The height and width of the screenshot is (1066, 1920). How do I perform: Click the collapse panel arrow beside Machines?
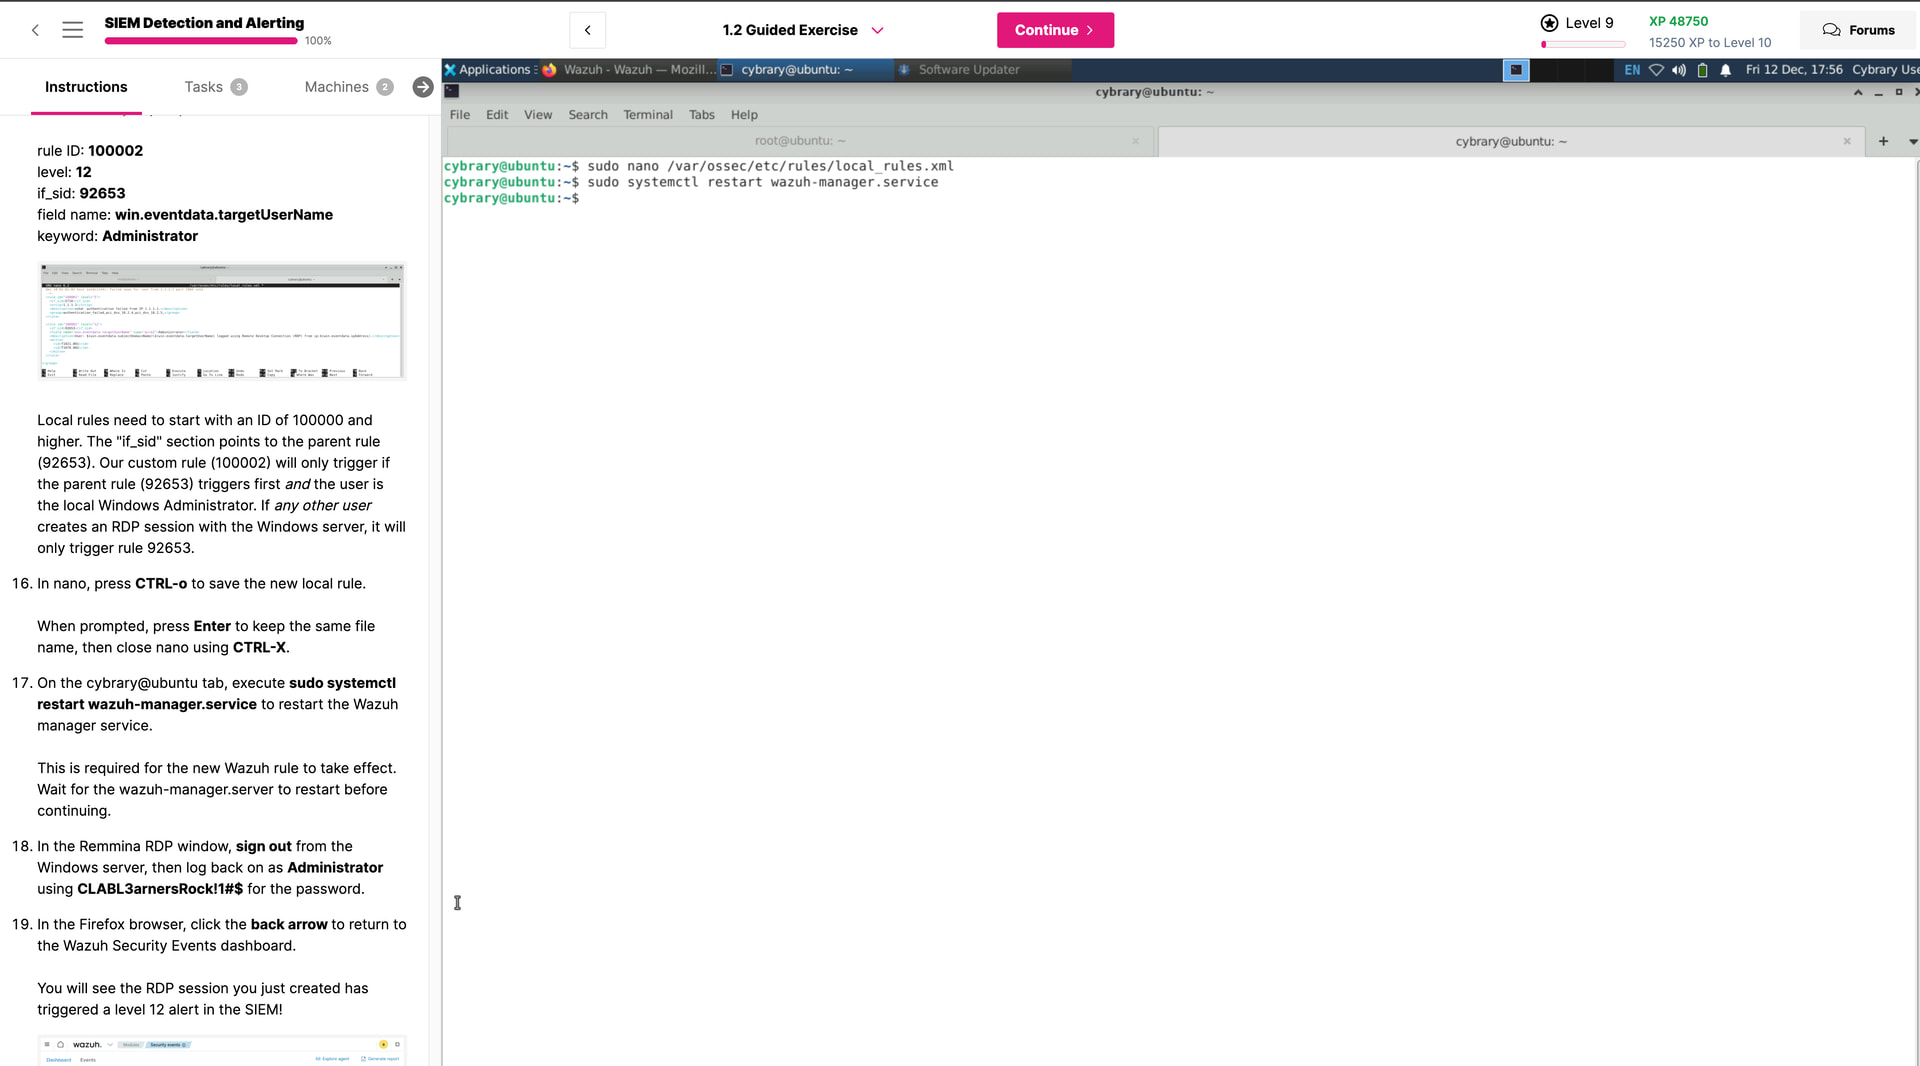point(423,87)
